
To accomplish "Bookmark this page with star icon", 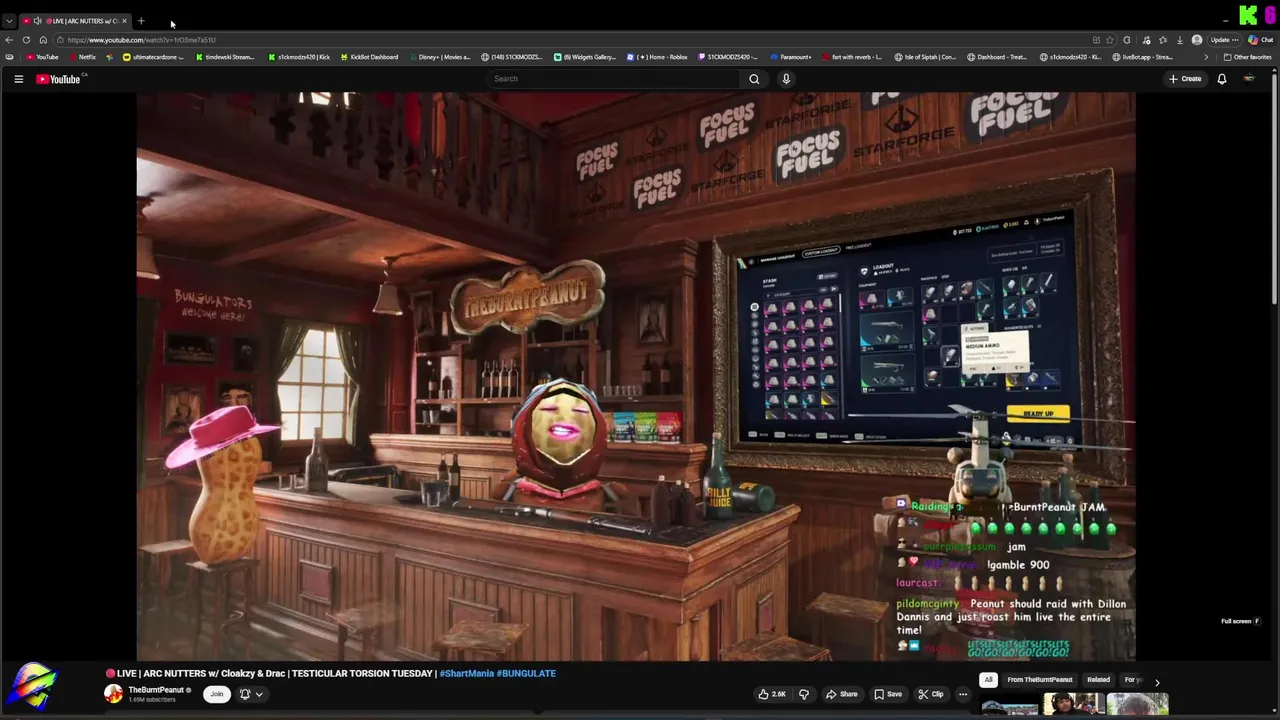I will pyautogui.click(x=1110, y=40).
